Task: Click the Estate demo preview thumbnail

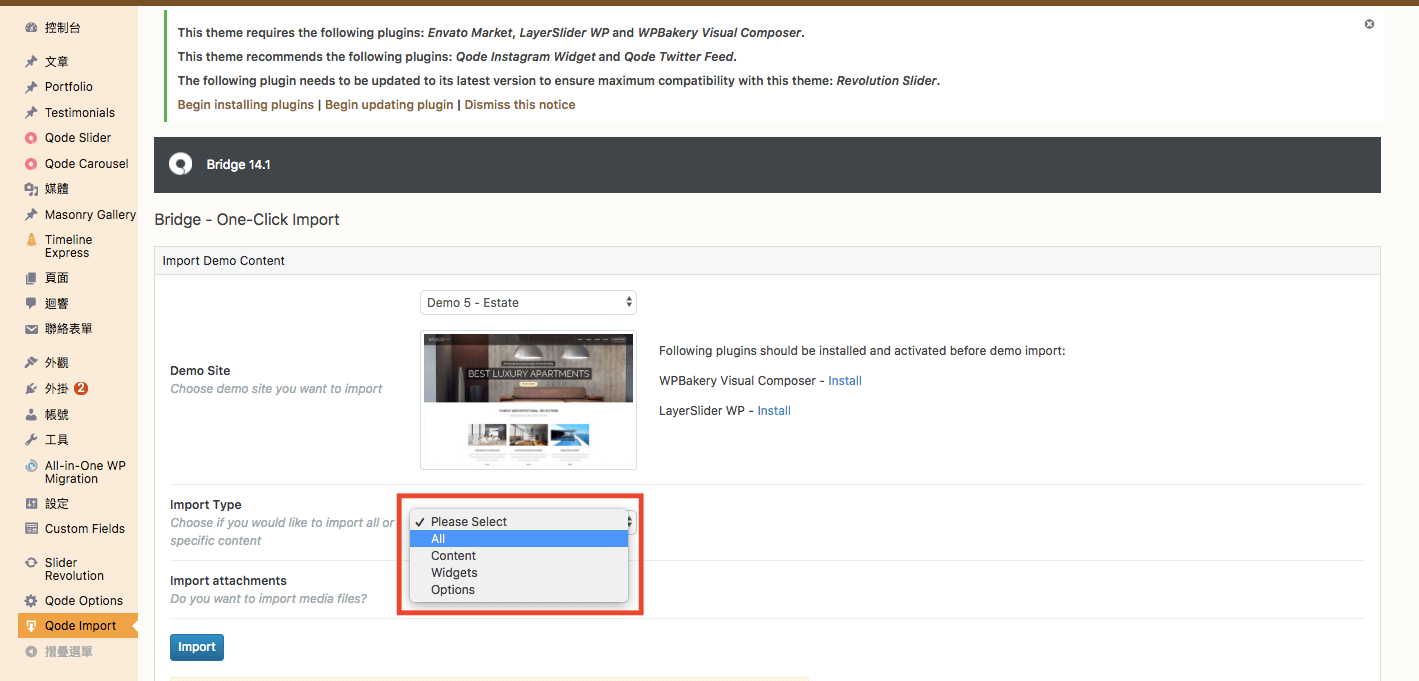Action: pos(528,400)
